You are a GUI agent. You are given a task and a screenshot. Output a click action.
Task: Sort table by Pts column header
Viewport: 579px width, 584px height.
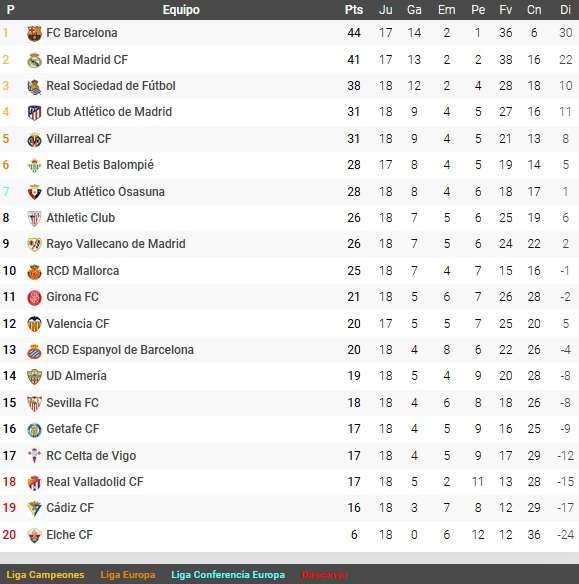point(354,10)
